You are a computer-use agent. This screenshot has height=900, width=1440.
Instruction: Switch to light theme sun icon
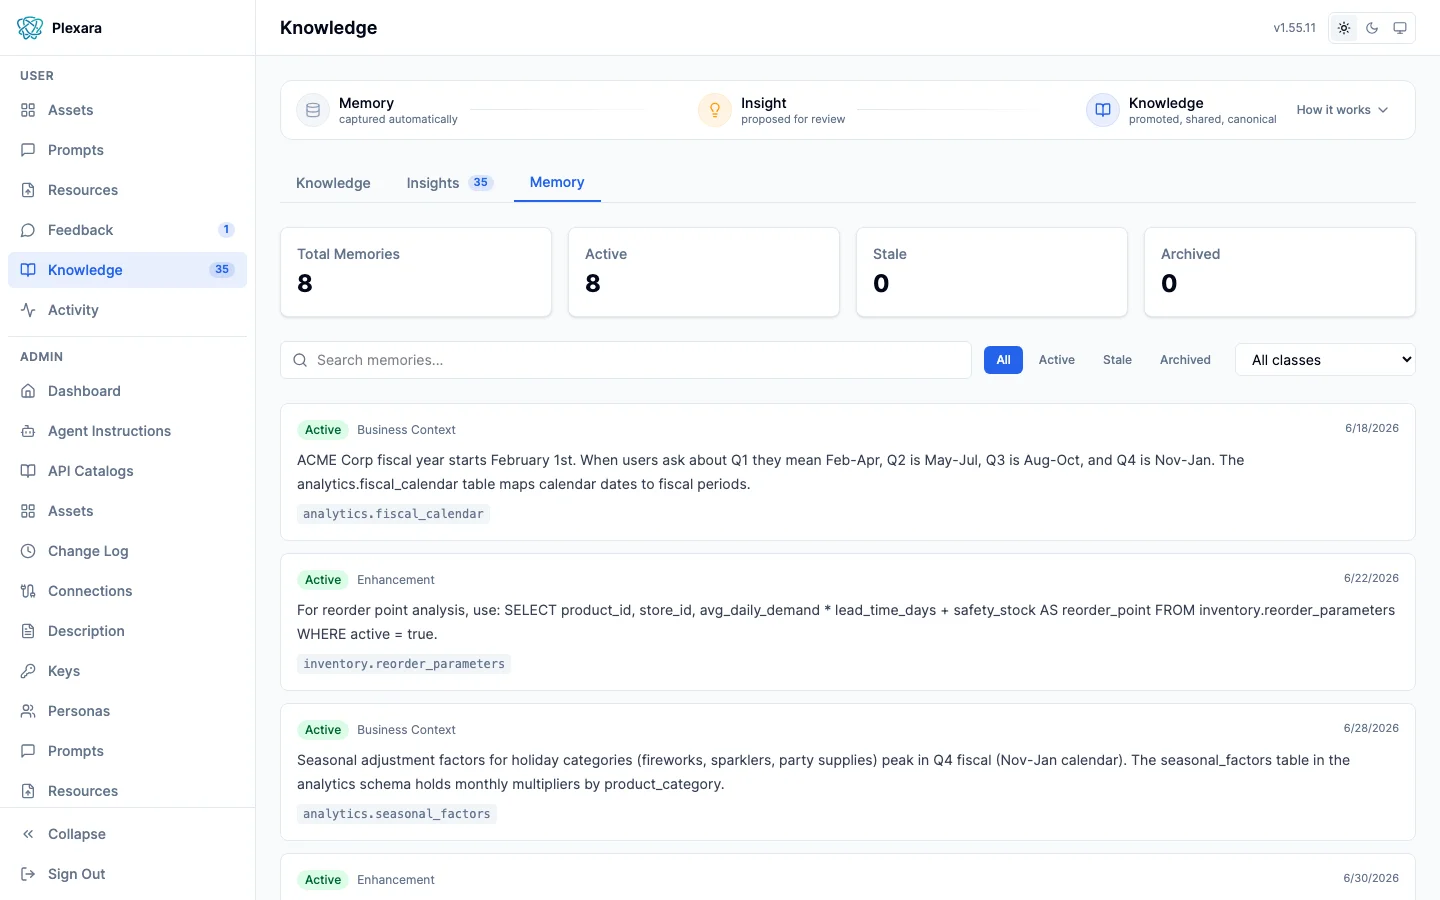pos(1344,28)
